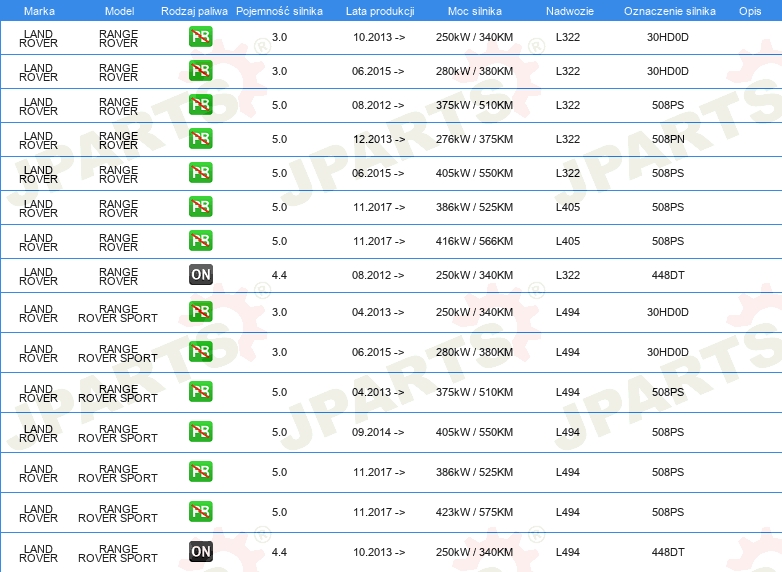Click the petrol icon in the 06.2015 405kW L322 row

pyautogui.click(x=200, y=173)
